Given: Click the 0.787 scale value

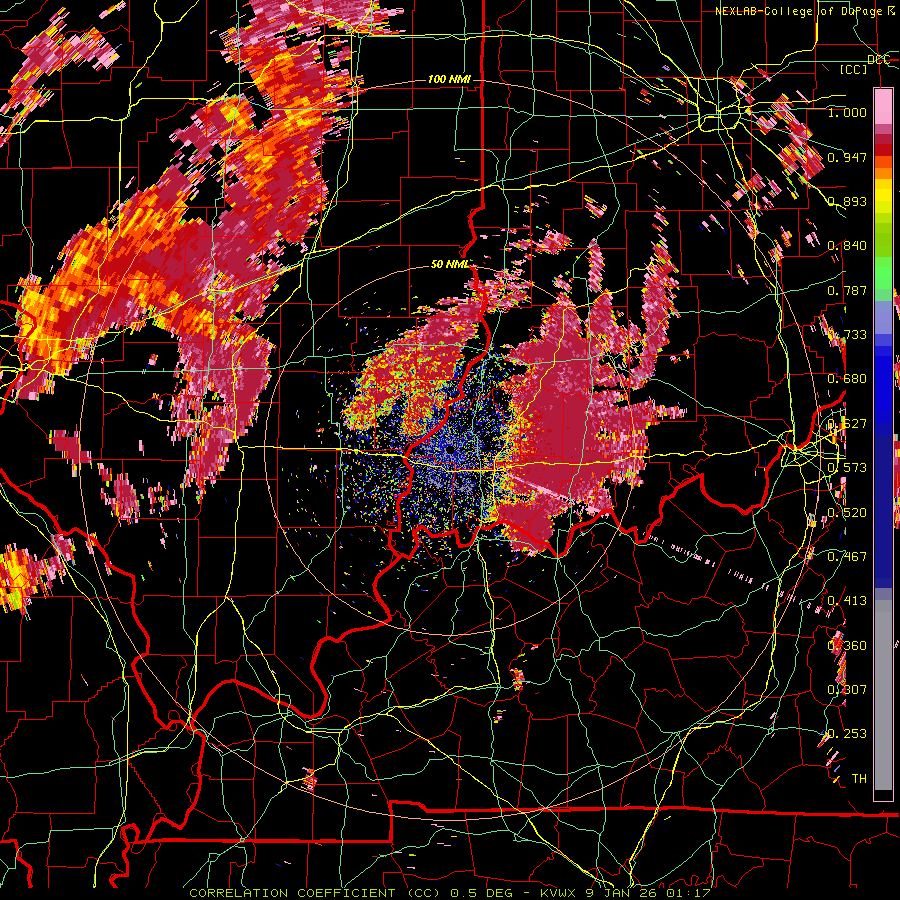Looking at the screenshot, I should 847,290.
